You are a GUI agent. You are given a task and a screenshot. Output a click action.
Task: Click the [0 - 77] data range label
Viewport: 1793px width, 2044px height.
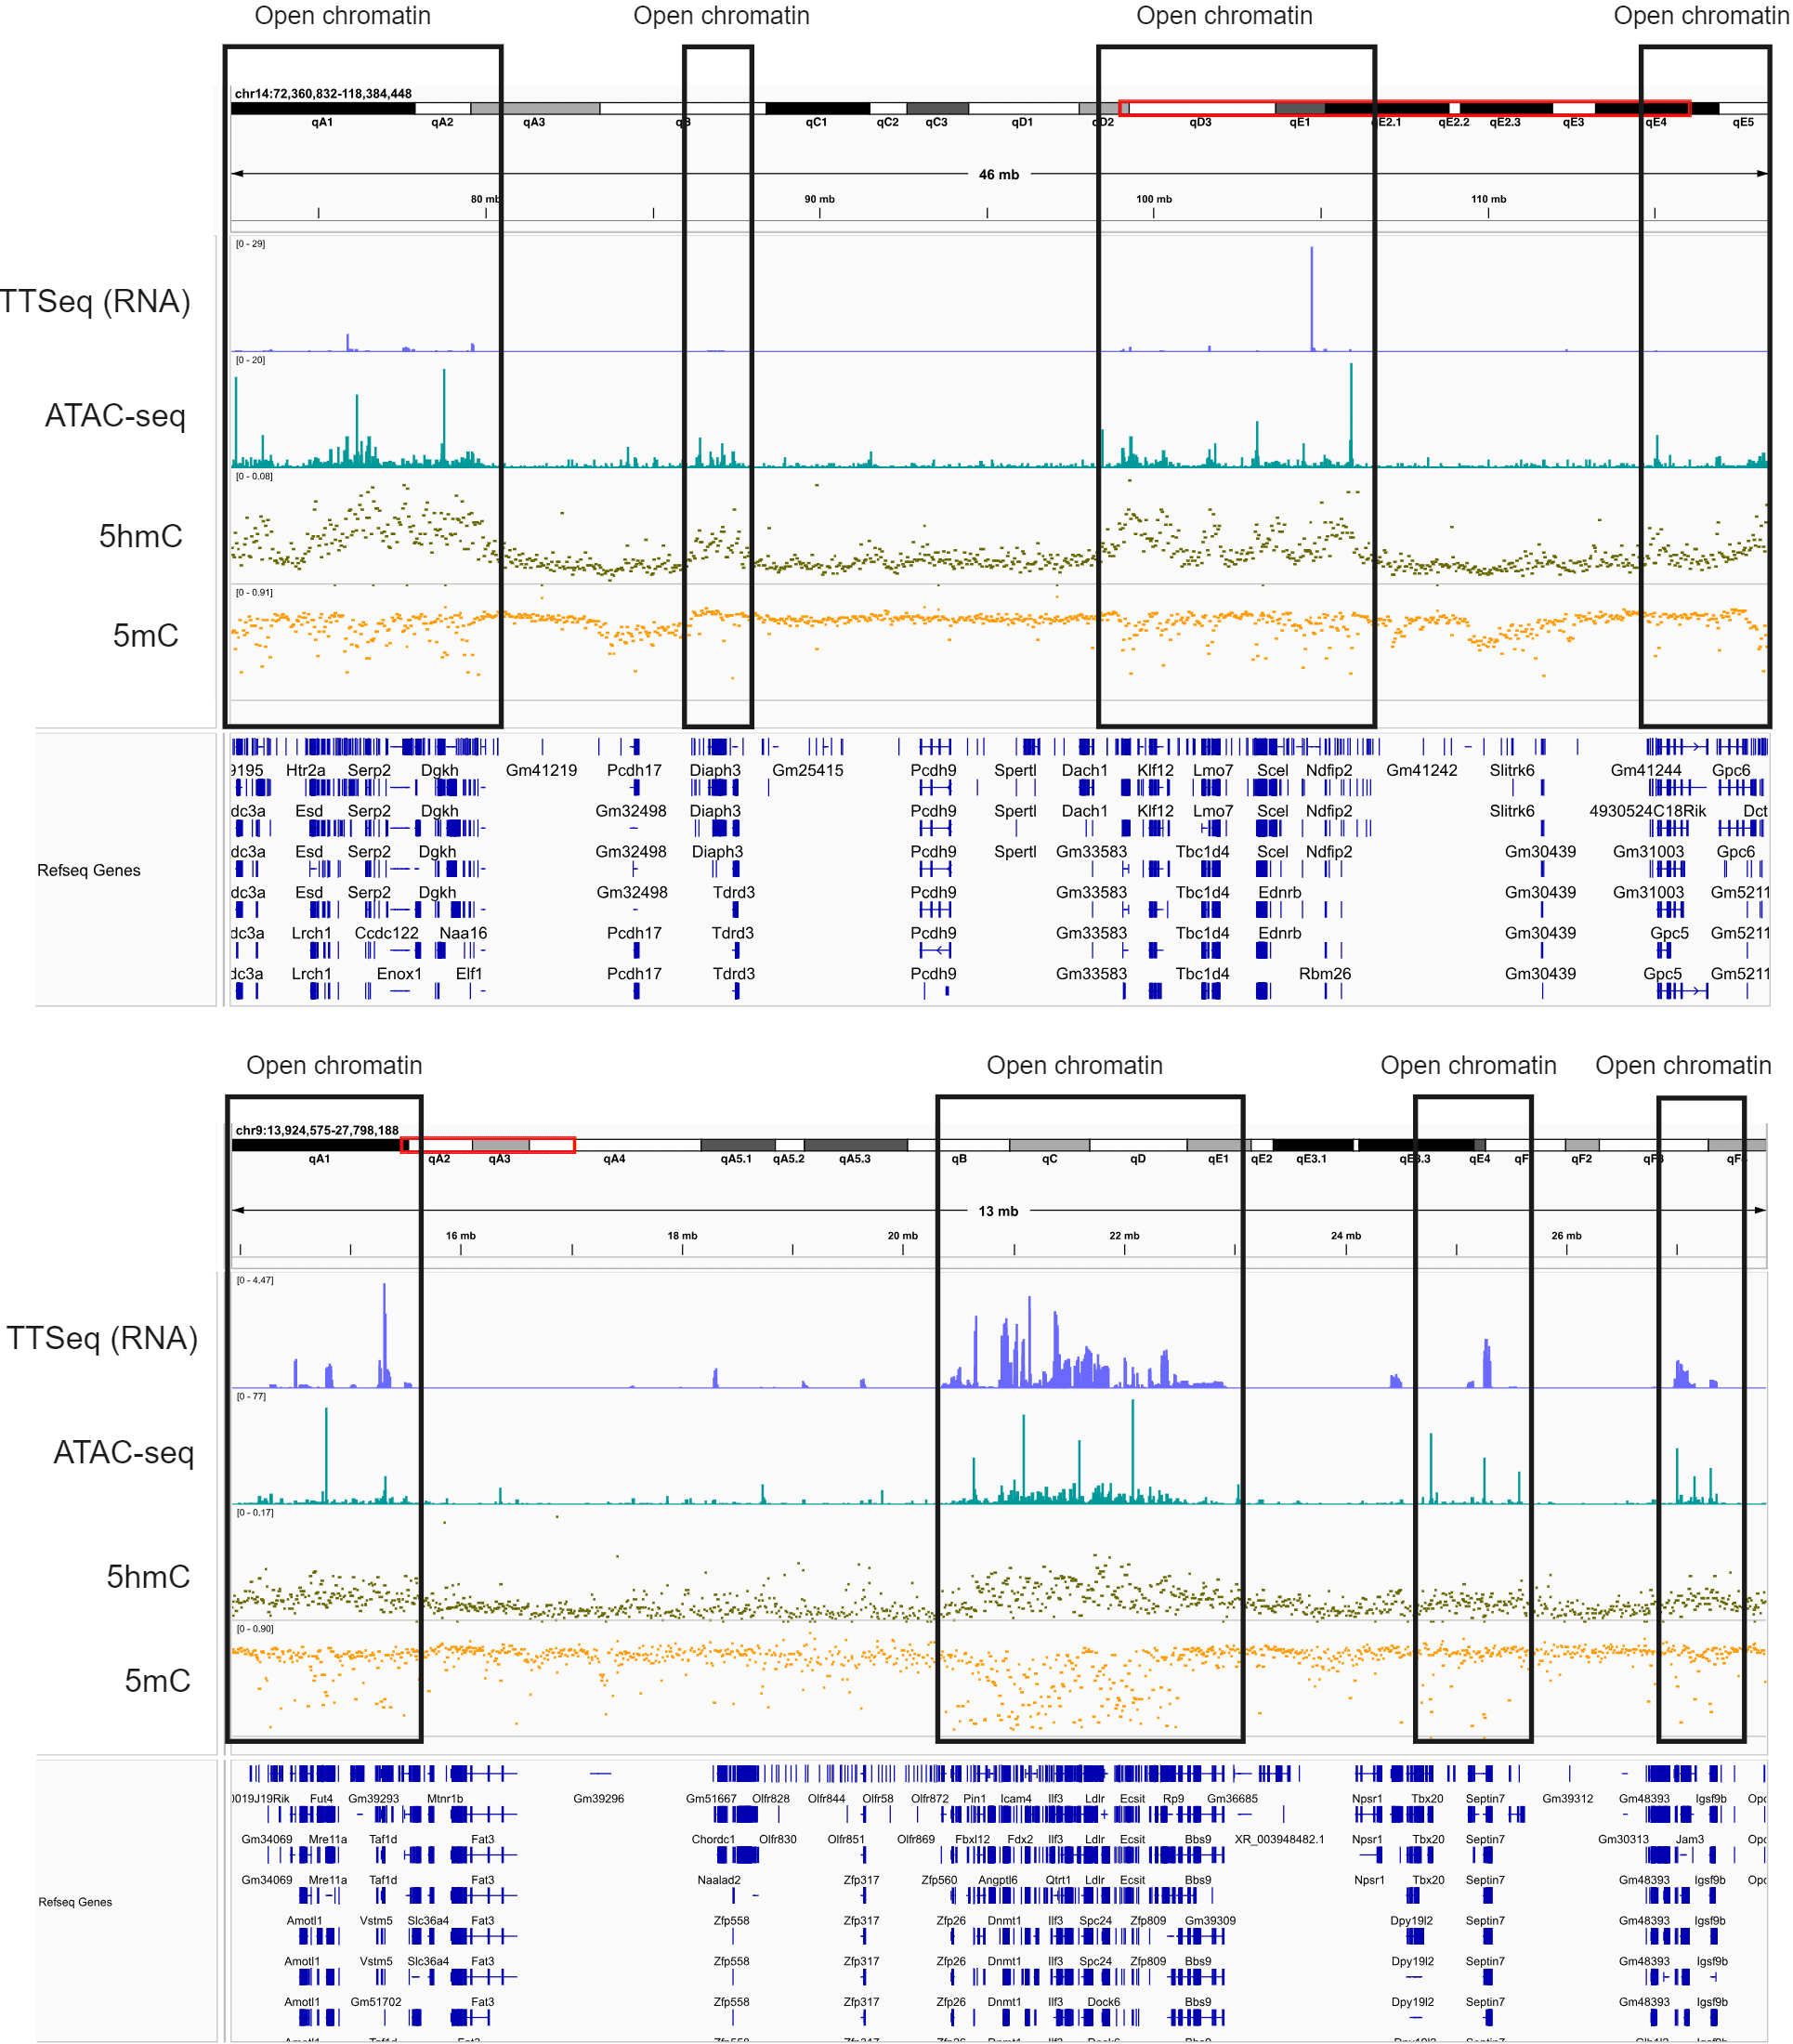tap(251, 1396)
